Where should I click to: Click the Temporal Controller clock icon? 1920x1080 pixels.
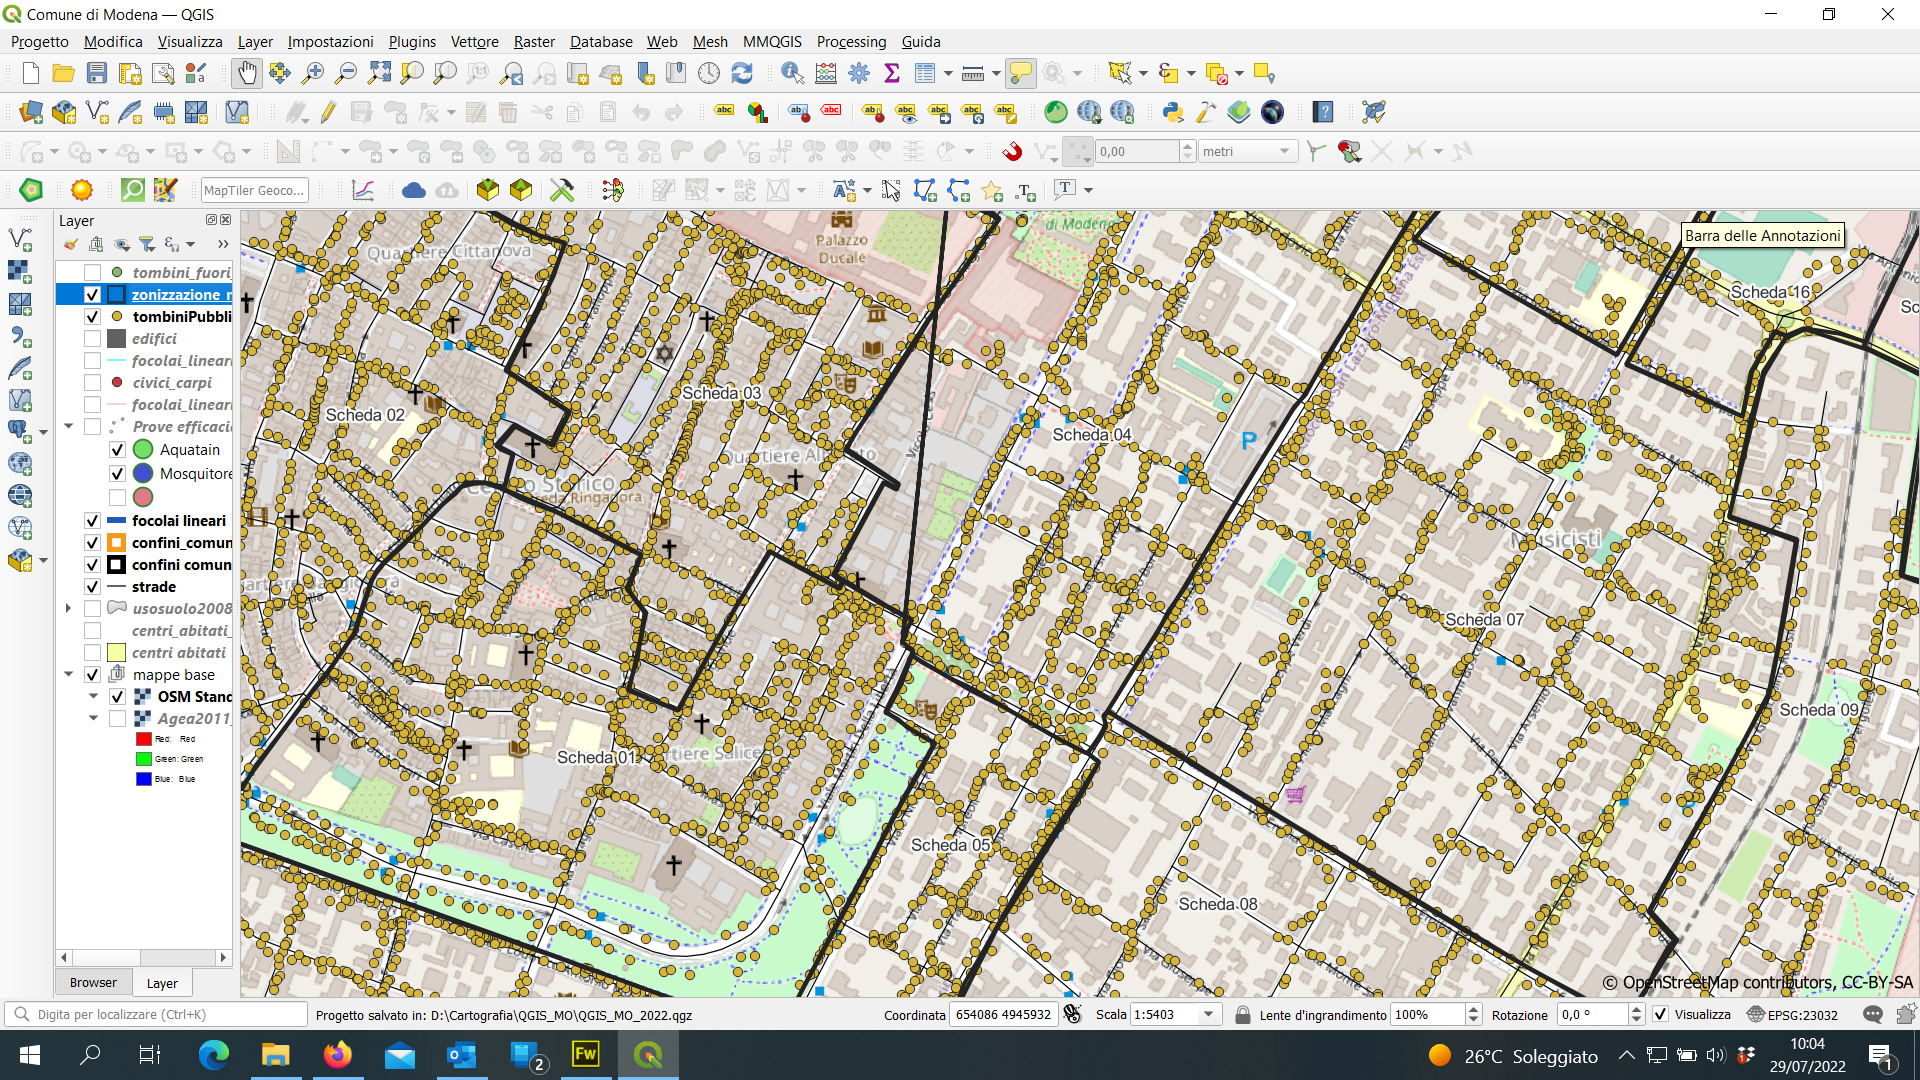(x=709, y=73)
